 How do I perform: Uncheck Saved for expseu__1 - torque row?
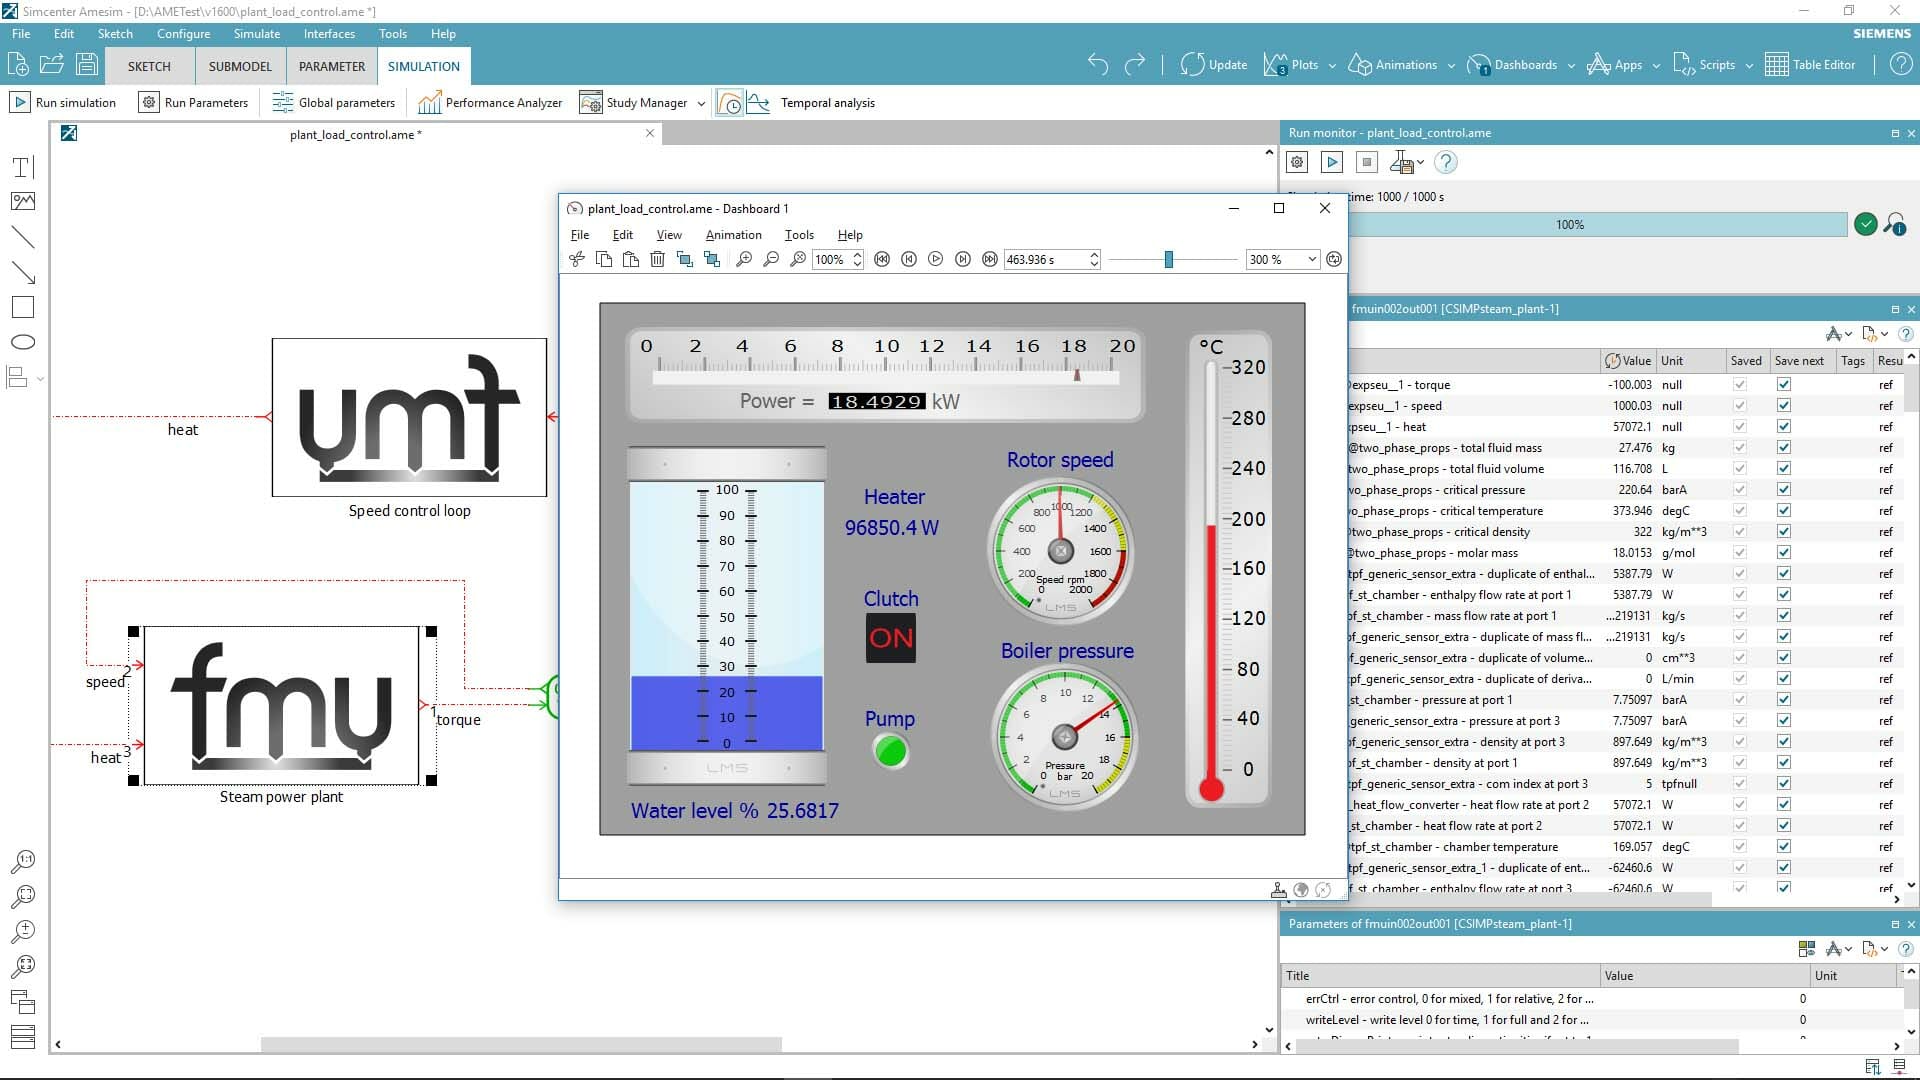coord(1740,385)
